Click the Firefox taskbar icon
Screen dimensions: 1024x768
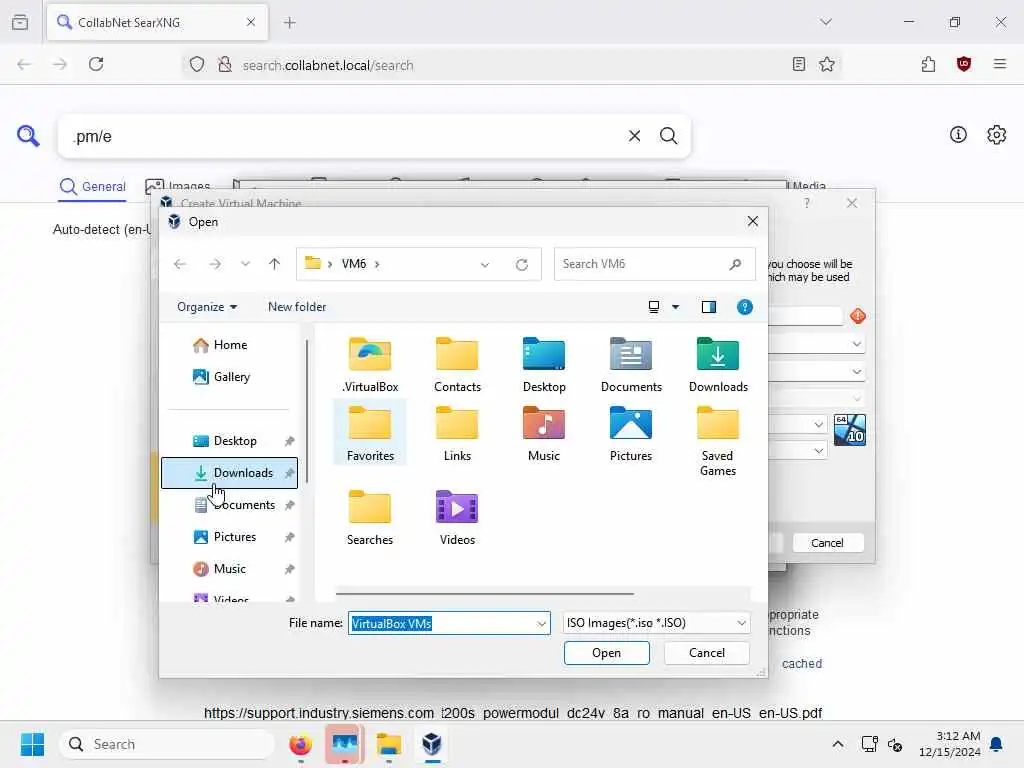pos(300,744)
